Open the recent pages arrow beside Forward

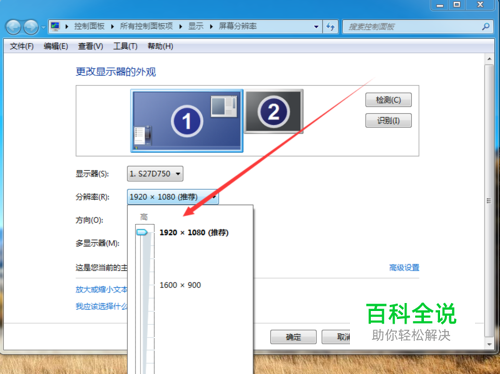click(x=43, y=27)
